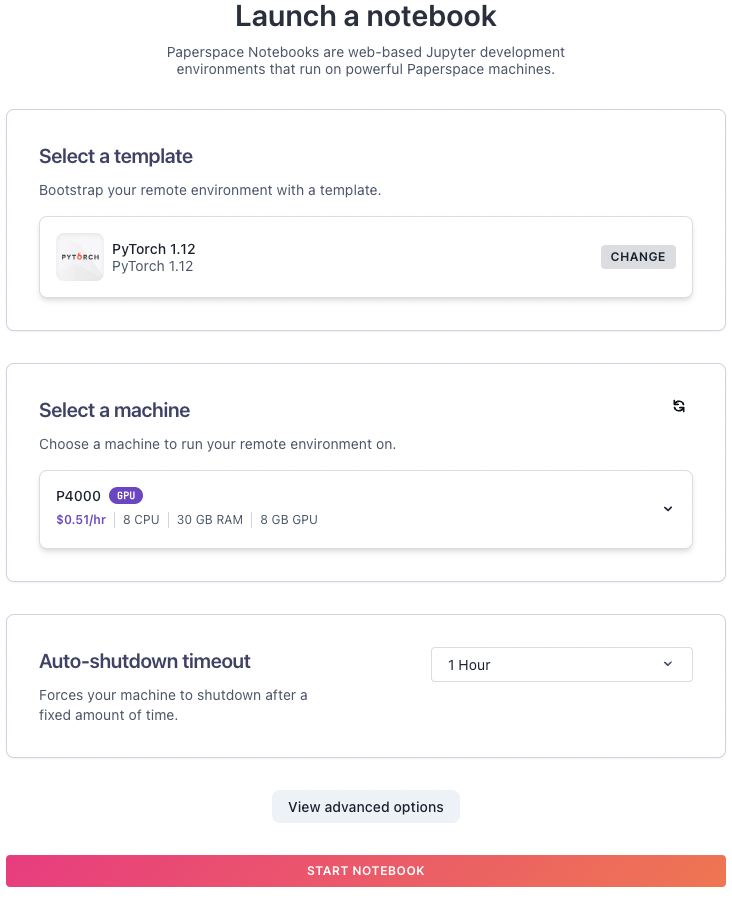Click the Select a template heading

(x=115, y=157)
